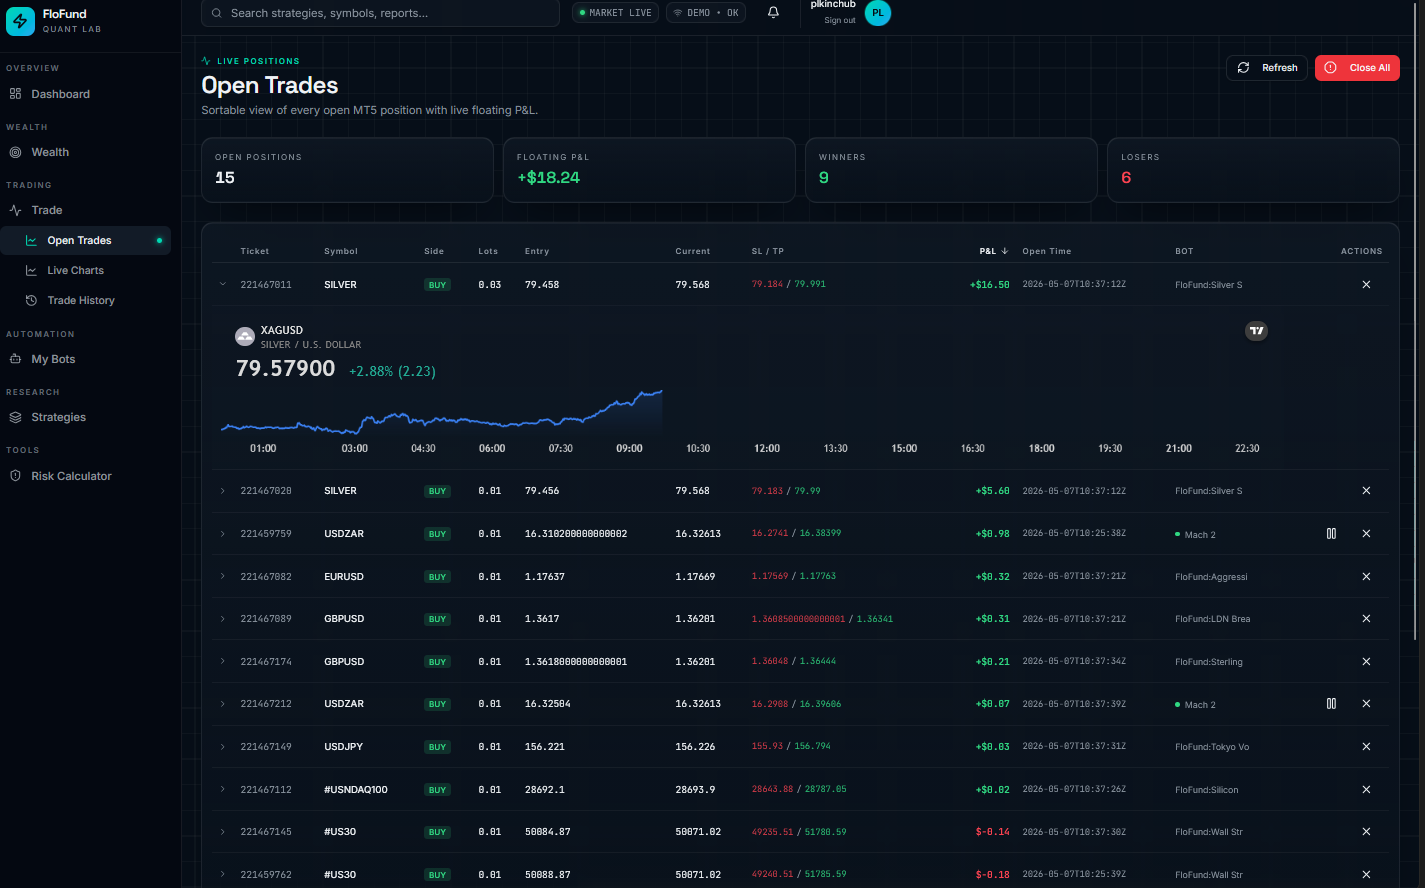The image size is (1425, 888).
Task: Pause Mach 2 bot on ticket 221467212
Action: (1331, 704)
